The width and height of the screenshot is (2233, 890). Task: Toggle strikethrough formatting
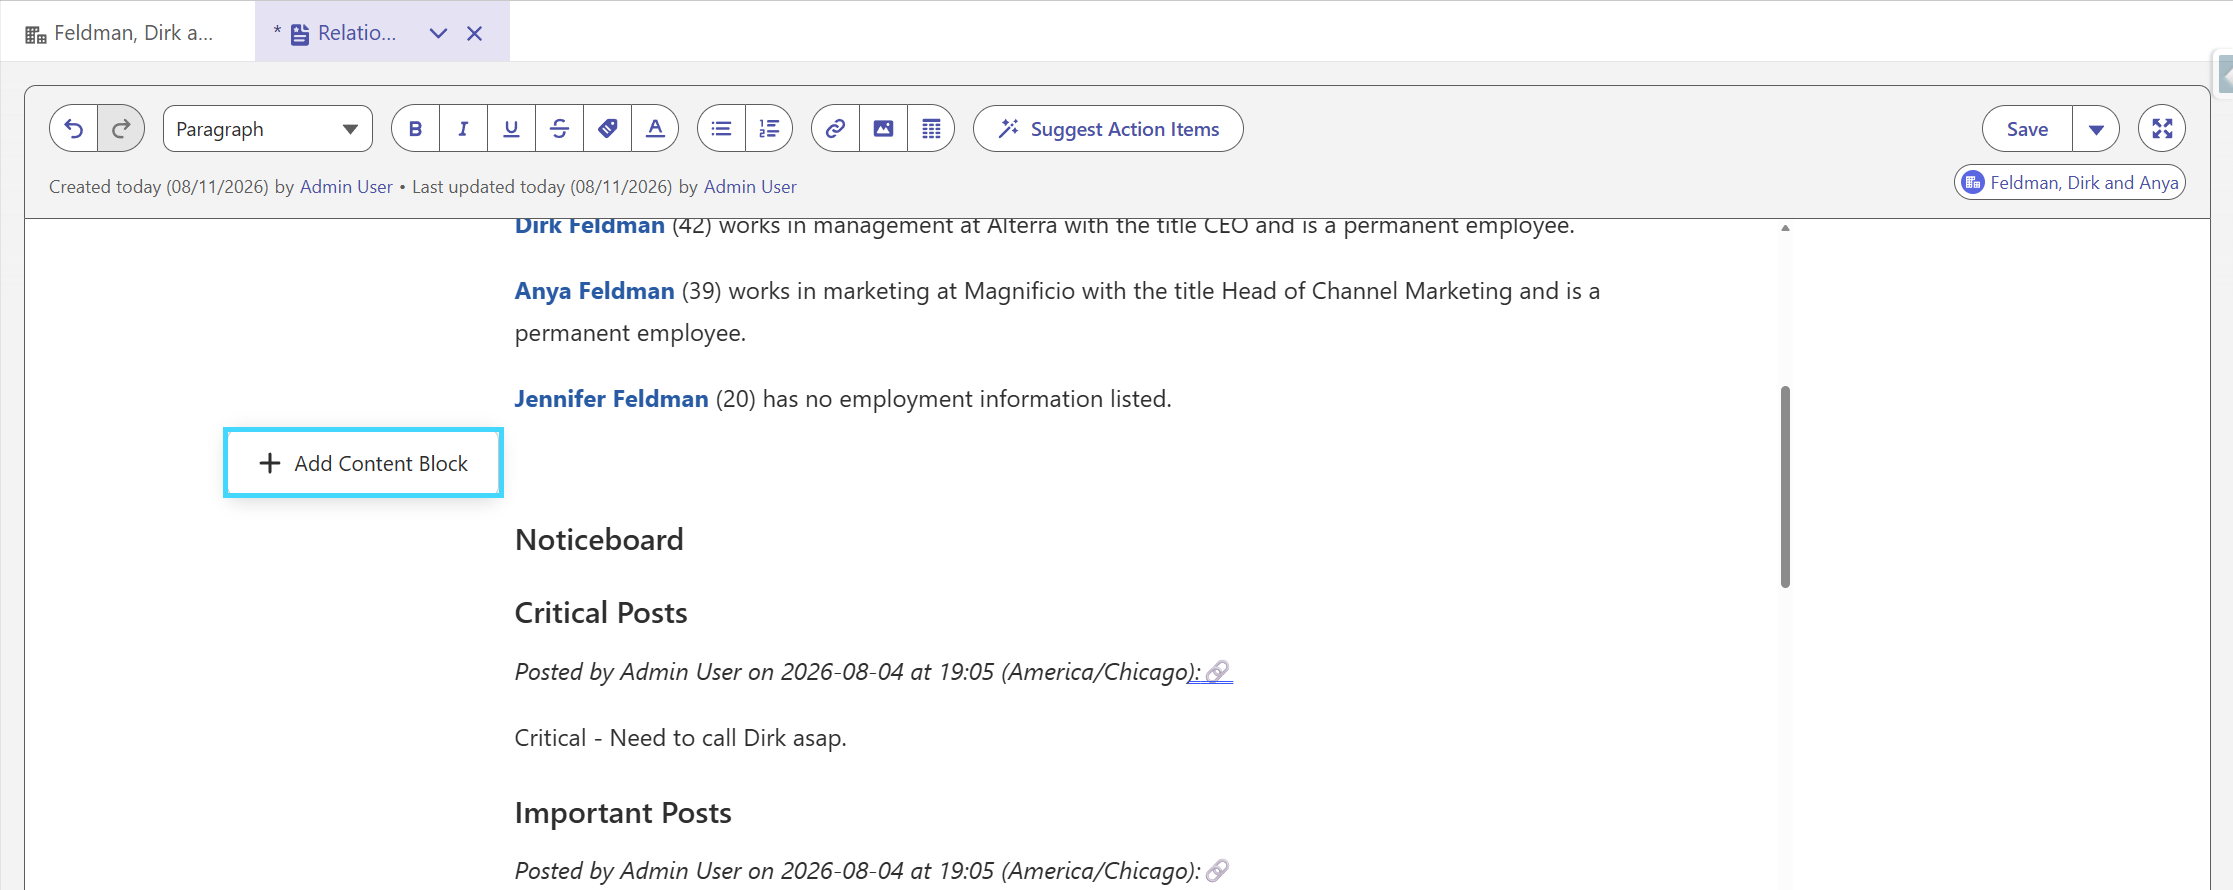click(x=559, y=129)
